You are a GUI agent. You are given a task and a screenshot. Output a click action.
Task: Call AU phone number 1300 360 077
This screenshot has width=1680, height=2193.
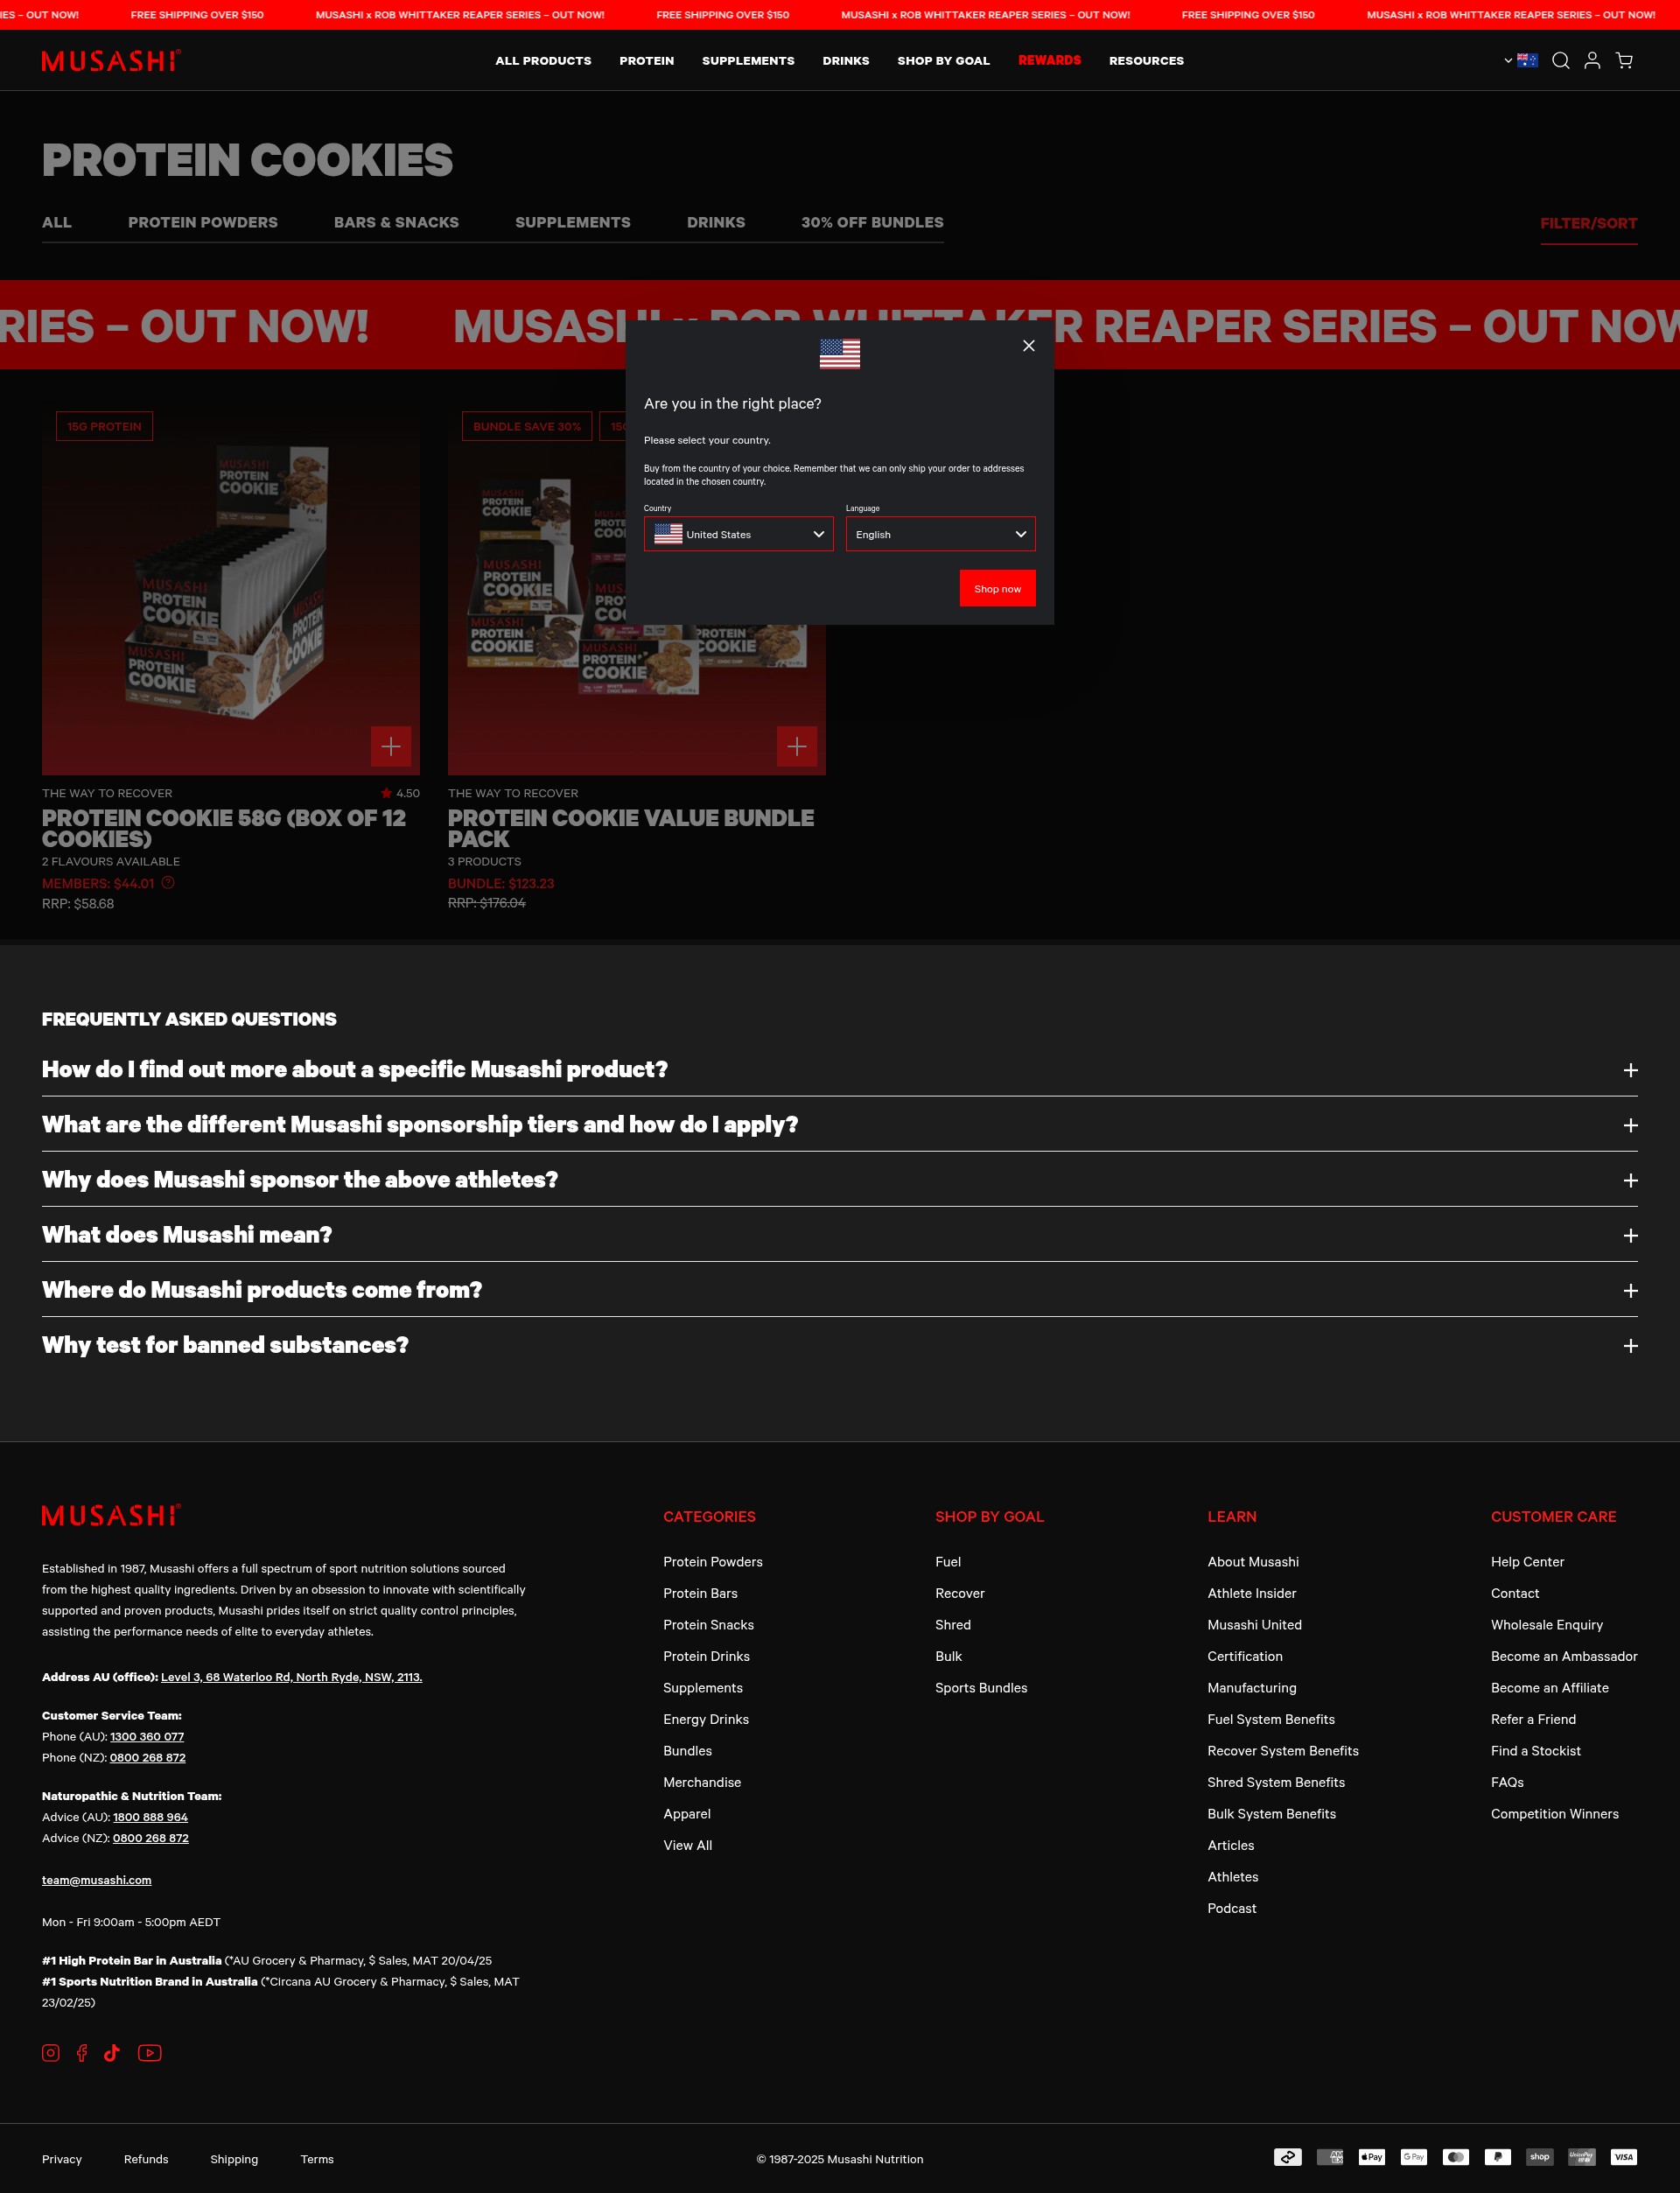[x=147, y=1736]
